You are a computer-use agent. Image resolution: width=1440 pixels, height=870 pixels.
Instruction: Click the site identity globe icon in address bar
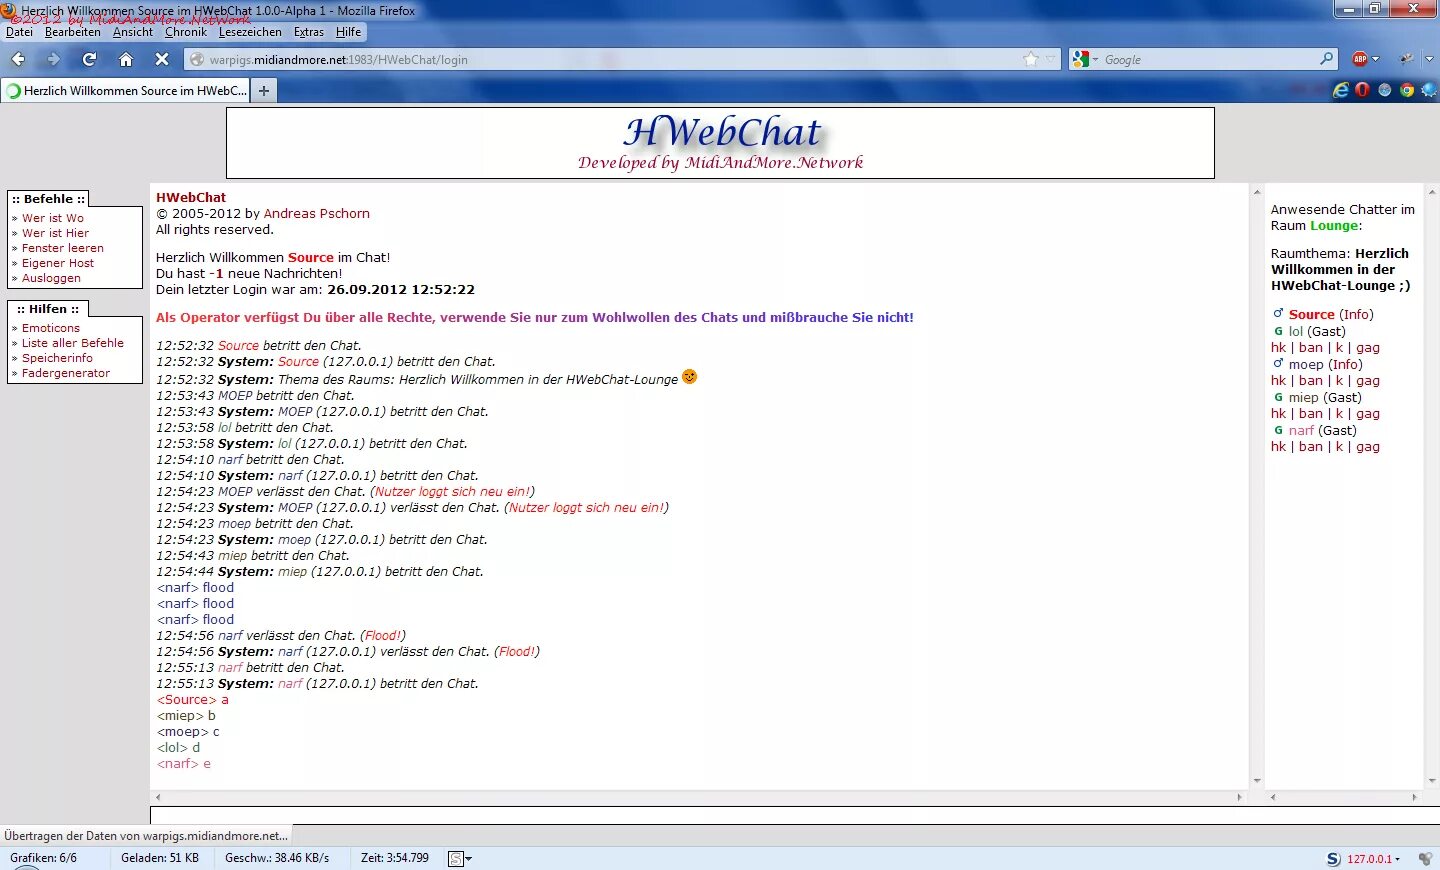197,59
